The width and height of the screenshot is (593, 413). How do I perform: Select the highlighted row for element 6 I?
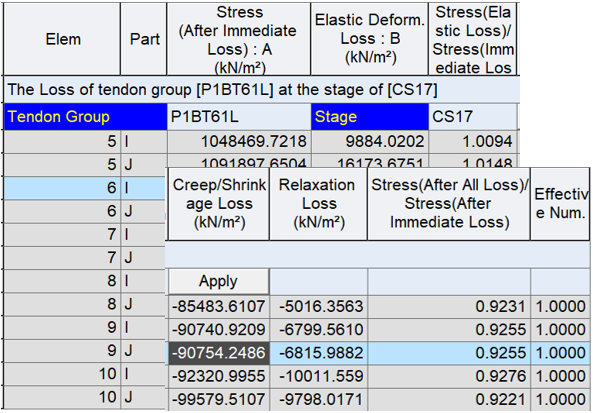pyautogui.click(x=85, y=188)
